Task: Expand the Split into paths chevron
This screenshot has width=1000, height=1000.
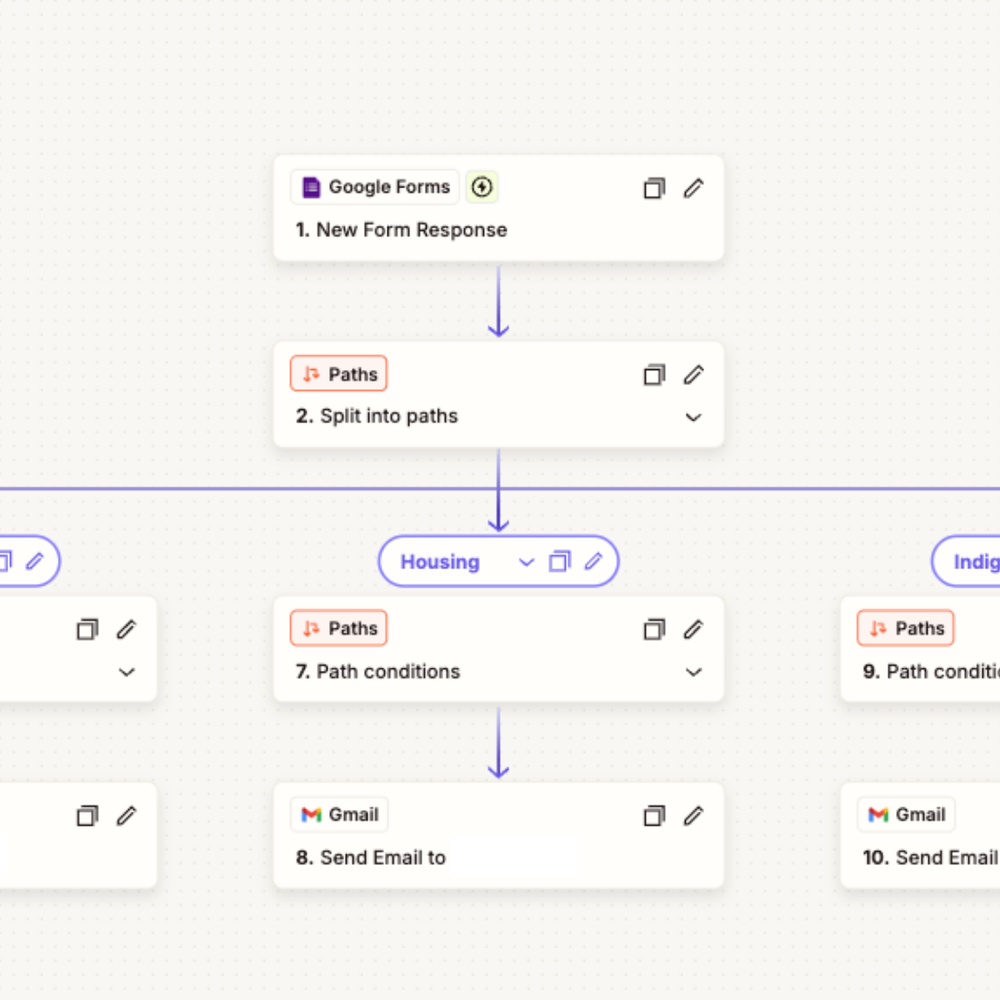Action: pos(693,417)
